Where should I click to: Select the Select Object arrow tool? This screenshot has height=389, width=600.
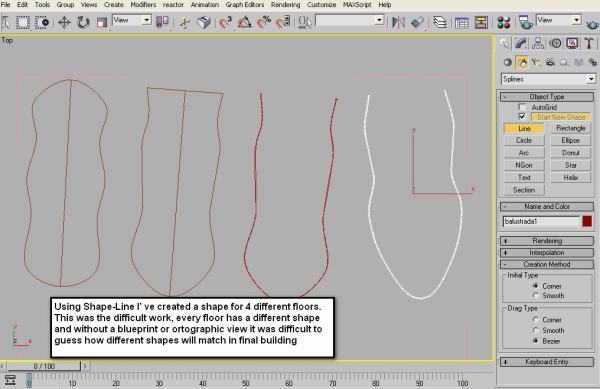point(6,23)
